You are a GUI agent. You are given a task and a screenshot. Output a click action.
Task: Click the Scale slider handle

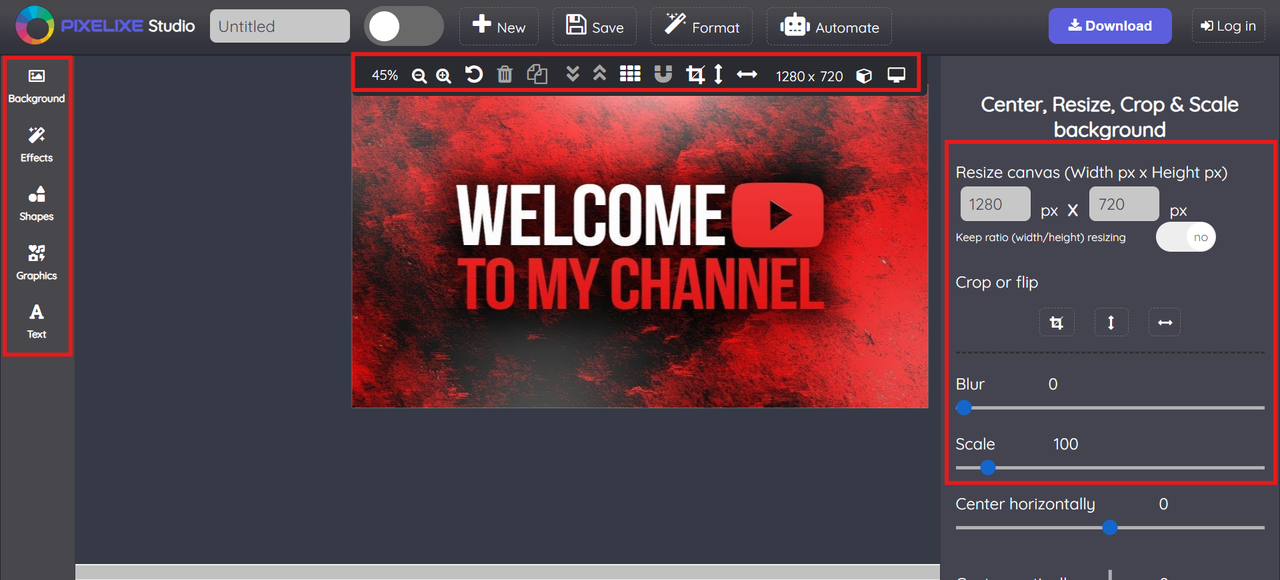[x=987, y=467]
